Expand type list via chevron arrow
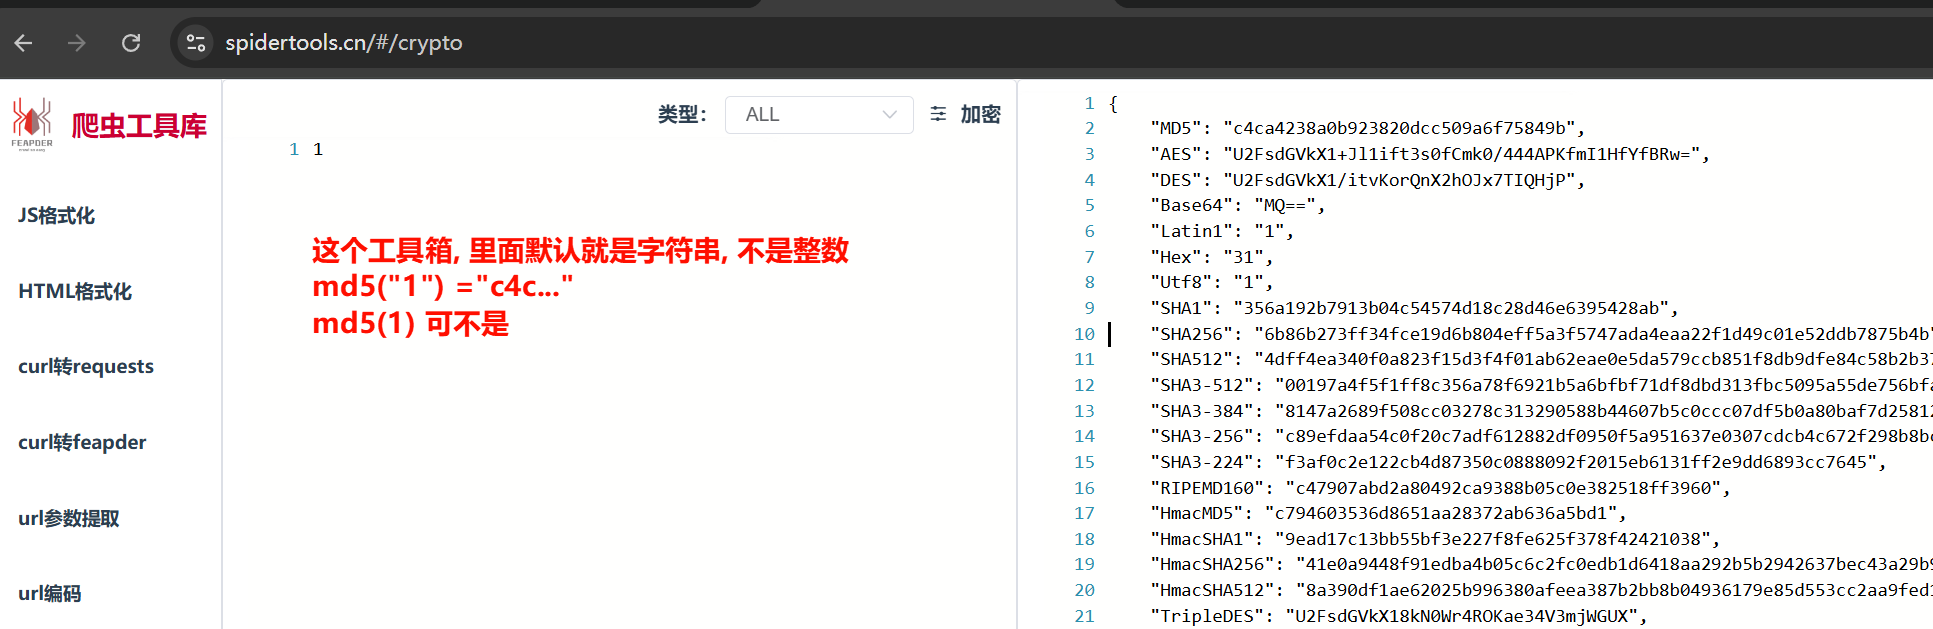Viewport: 1933px width, 629px height. (889, 115)
